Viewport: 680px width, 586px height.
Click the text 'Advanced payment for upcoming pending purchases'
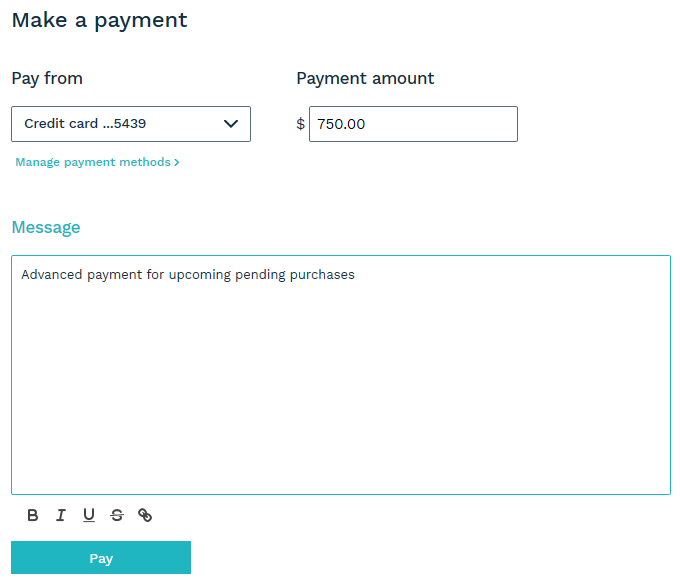click(188, 274)
